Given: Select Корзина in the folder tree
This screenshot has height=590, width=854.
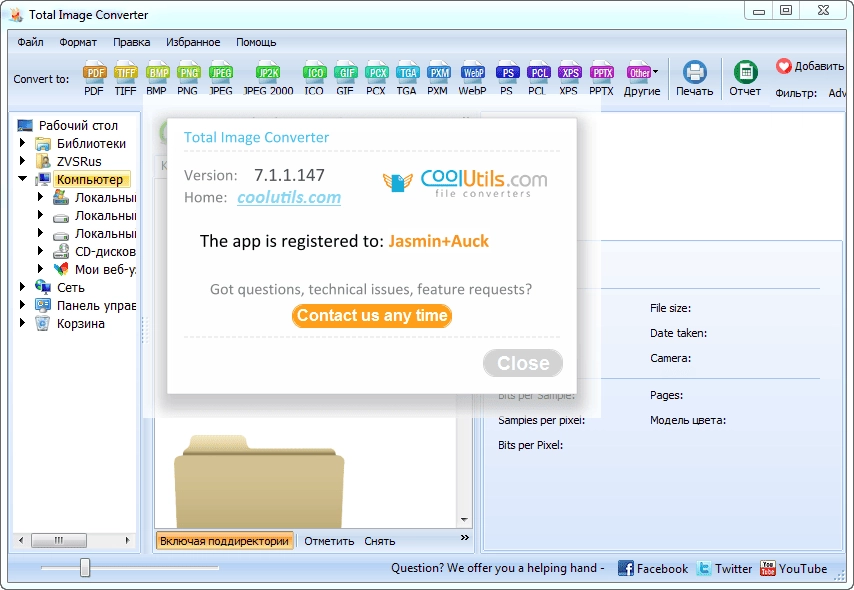Looking at the screenshot, I should point(81,324).
